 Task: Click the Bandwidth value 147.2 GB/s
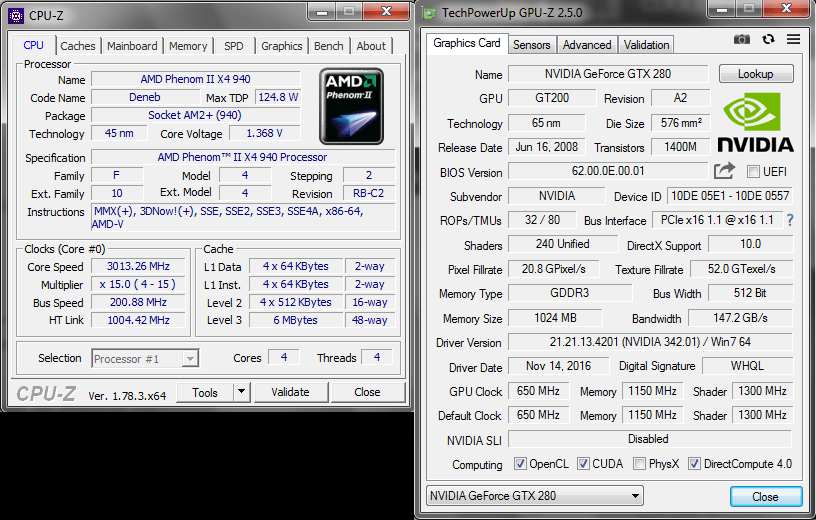[740, 318]
